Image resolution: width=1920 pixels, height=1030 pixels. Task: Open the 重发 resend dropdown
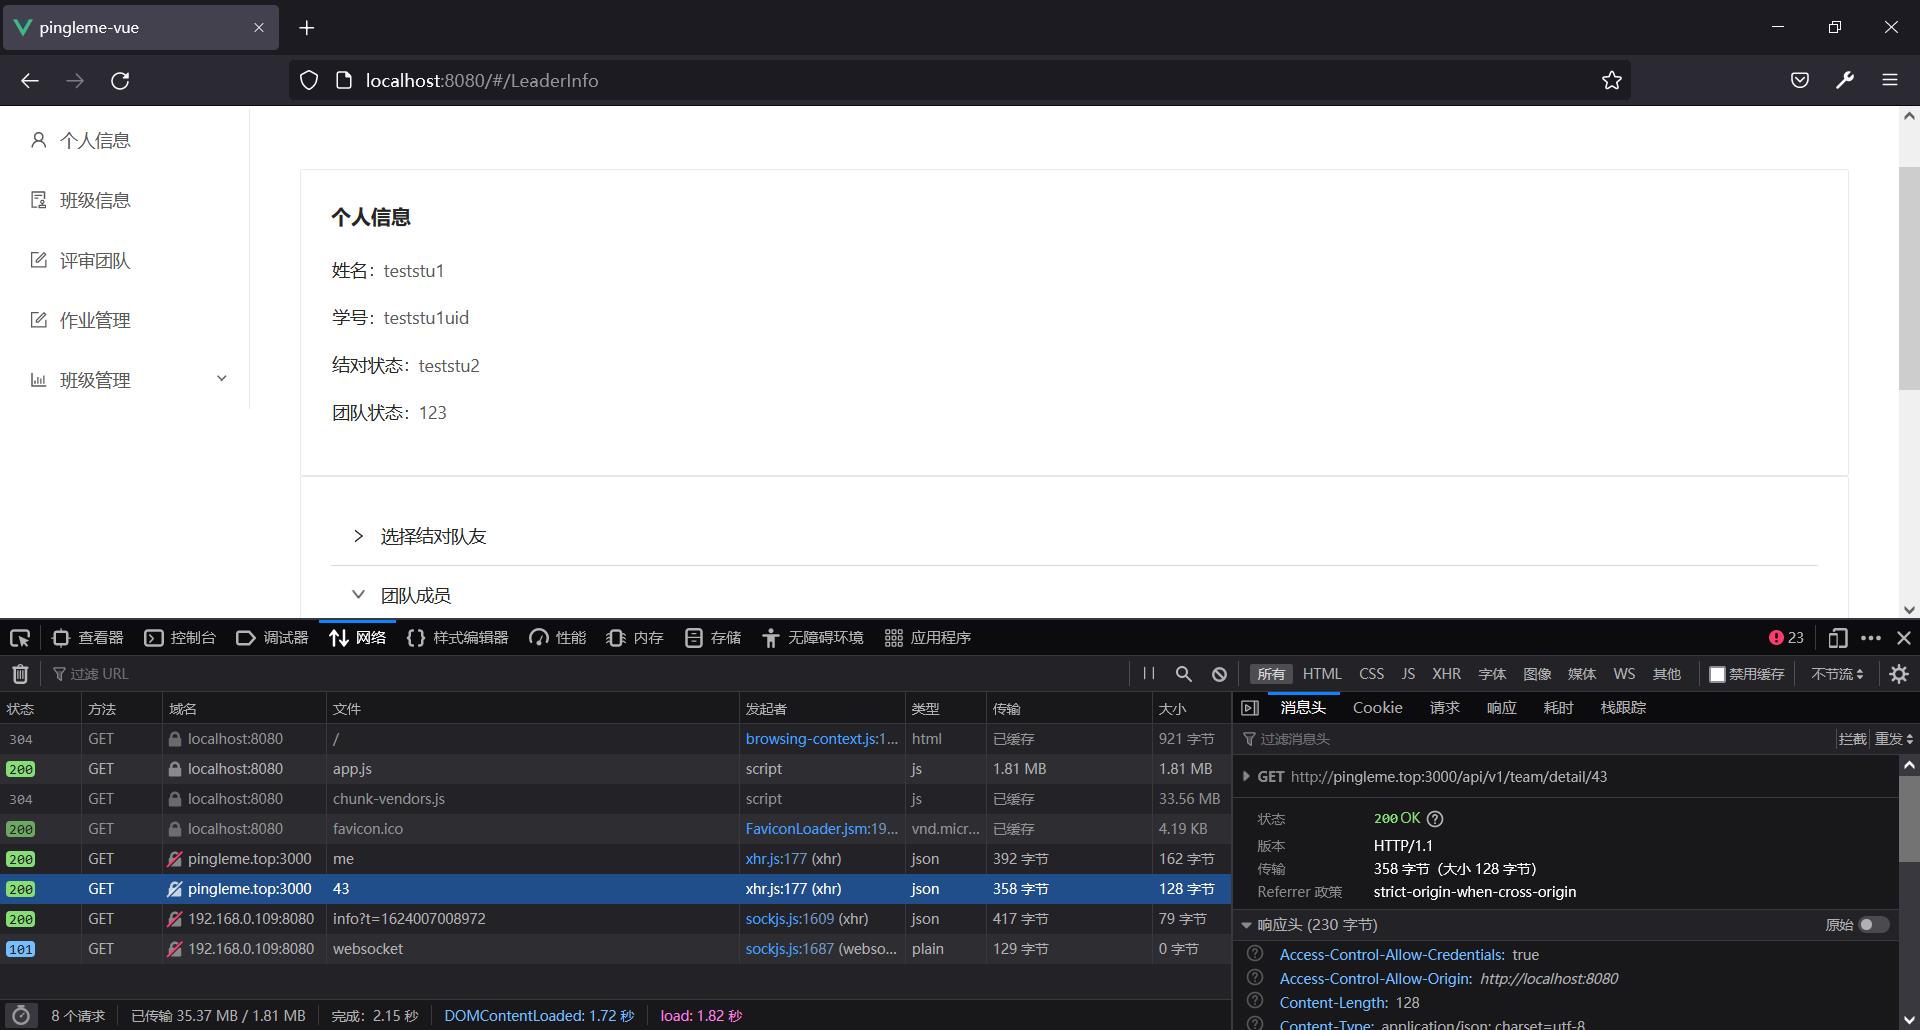[x=1893, y=739]
